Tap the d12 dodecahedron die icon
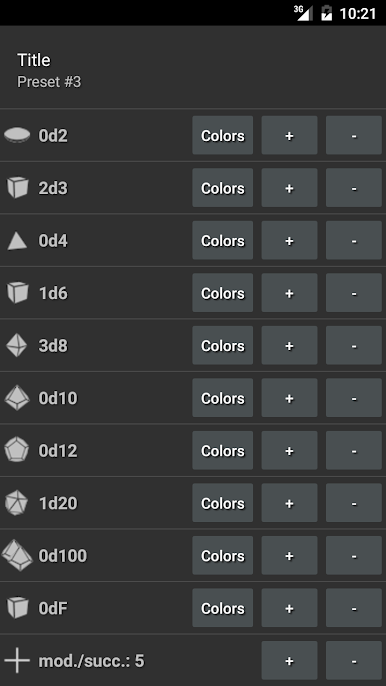 (17, 450)
